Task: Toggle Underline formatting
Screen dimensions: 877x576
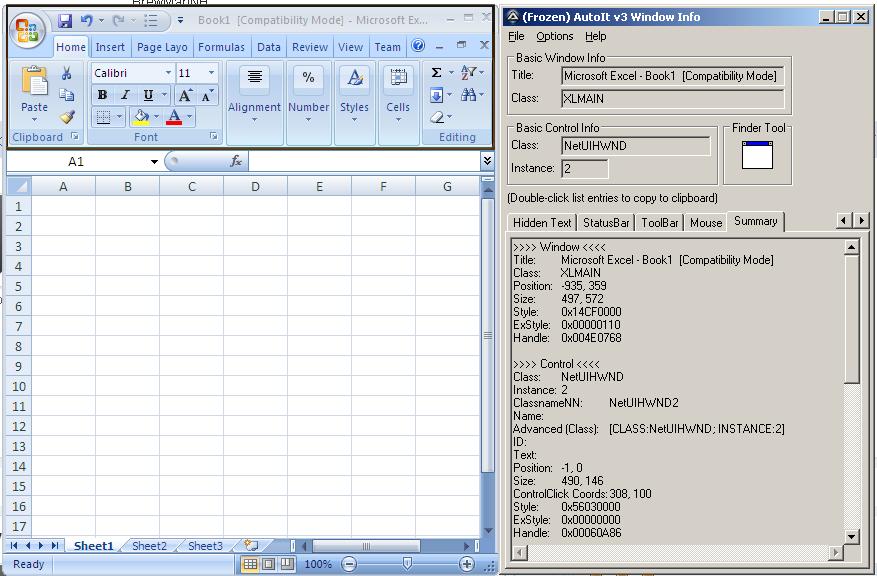Action: pos(148,95)
